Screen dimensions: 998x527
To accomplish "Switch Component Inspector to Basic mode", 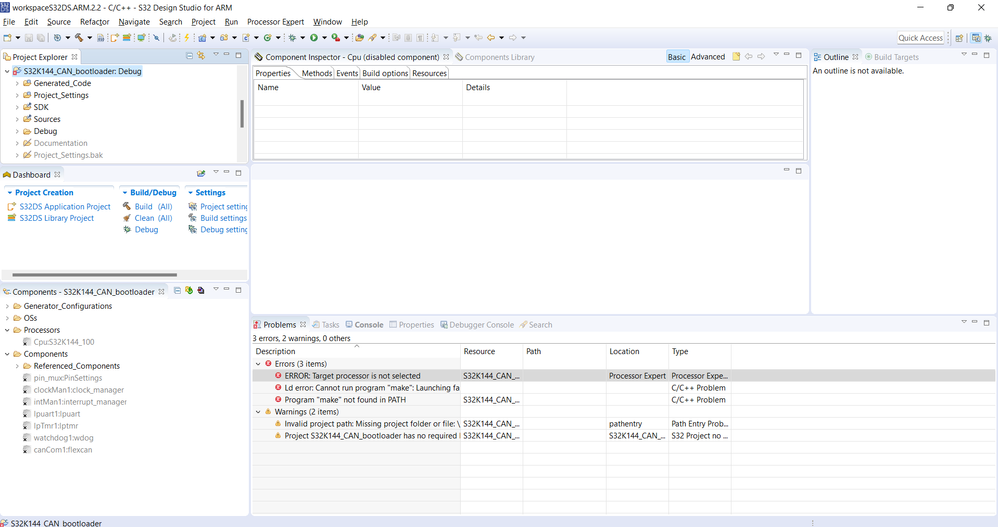I will 677,57.
